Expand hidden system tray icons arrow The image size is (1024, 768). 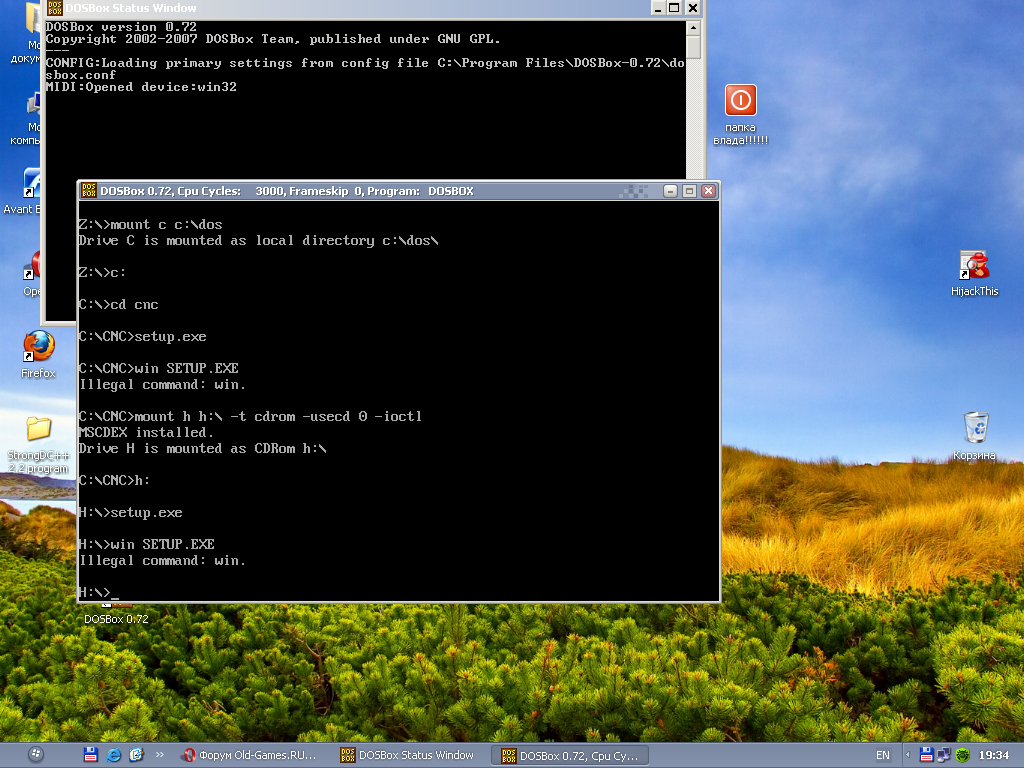point(907,755)
